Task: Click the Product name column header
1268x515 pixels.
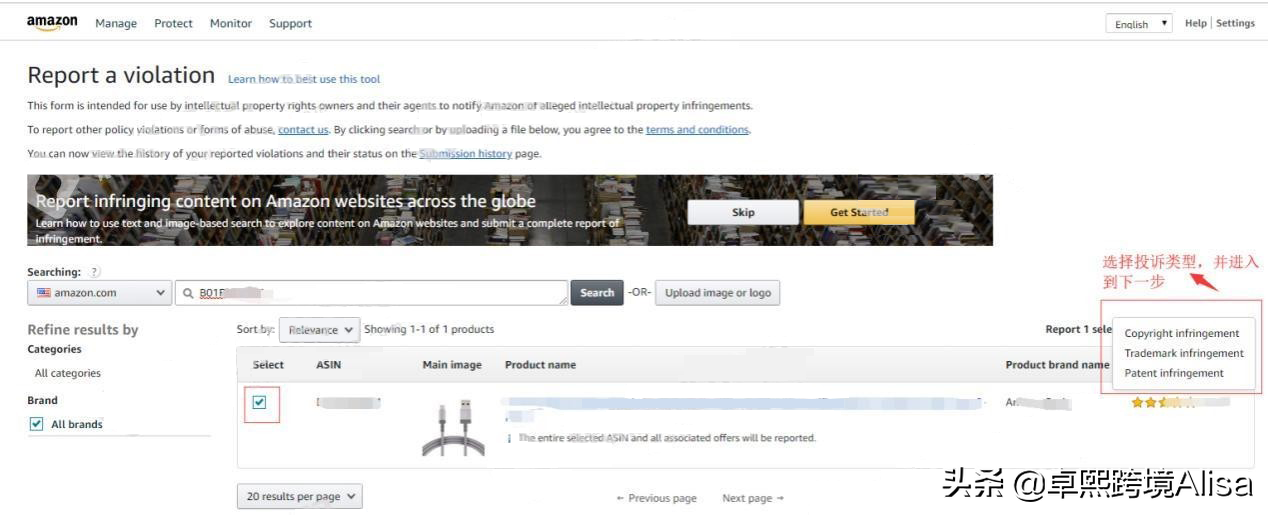Action: (540, 365)
